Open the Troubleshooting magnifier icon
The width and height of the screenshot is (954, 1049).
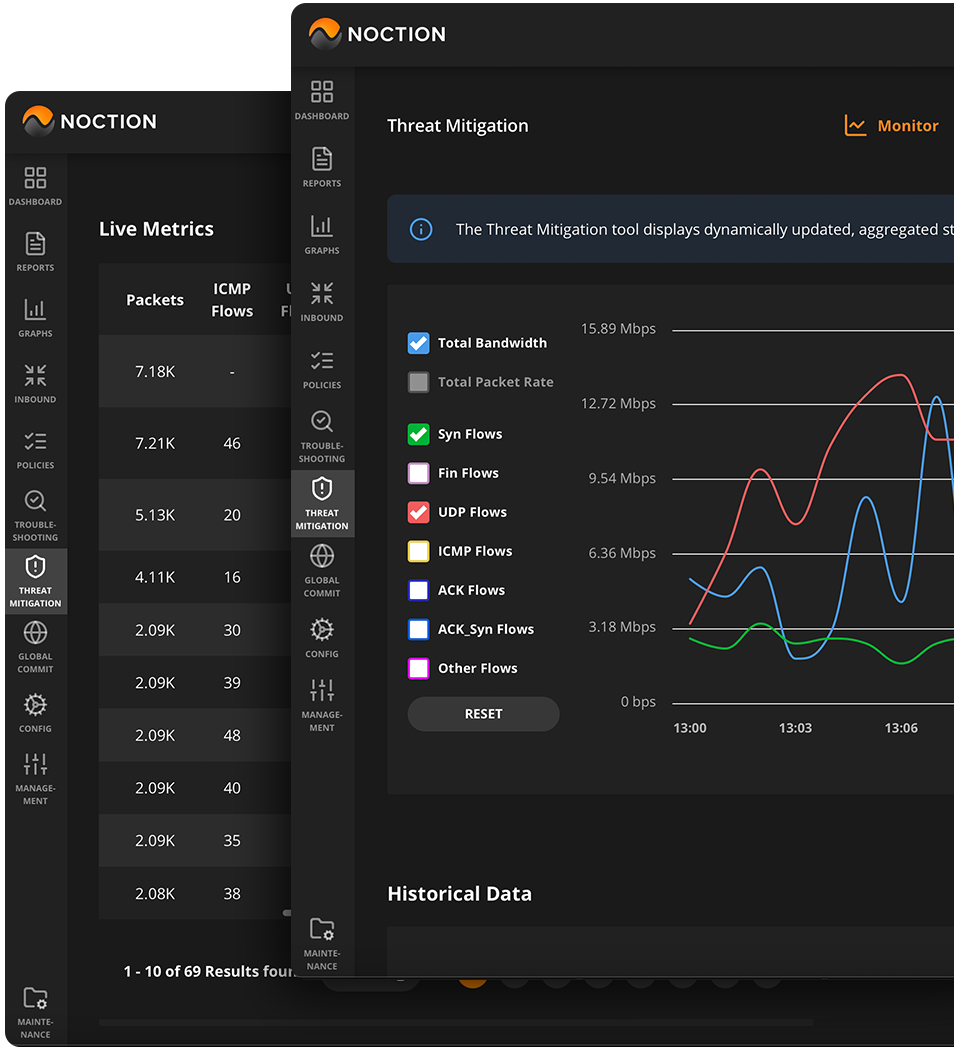(322, 422)
